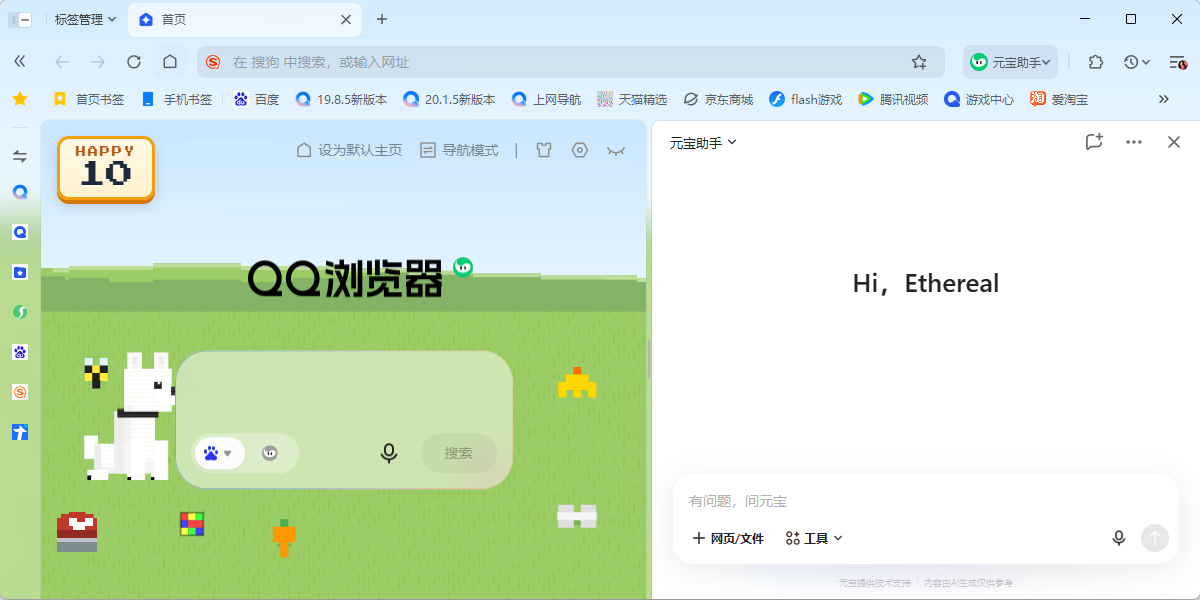Click 网页/文件 to add attachment
Screen dimensions: 1200x600
coord(728,538)
